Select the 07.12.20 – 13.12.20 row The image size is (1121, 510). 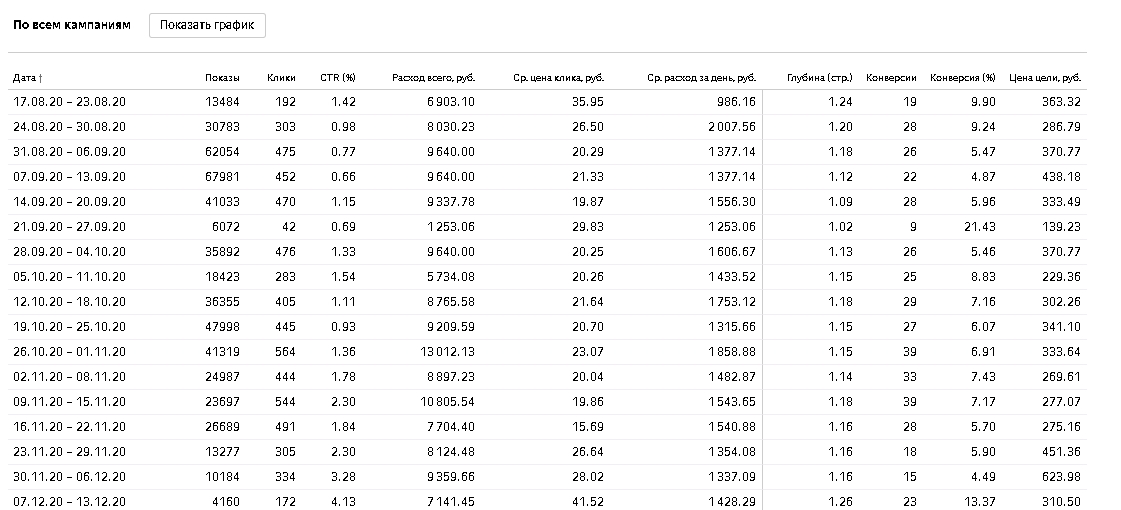pos(547,500)
